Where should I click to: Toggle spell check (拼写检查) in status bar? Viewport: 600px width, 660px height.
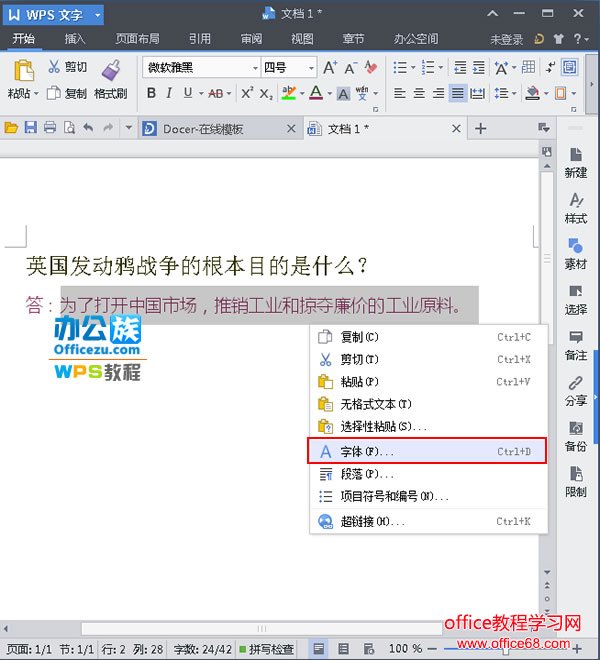click(267, 649)
